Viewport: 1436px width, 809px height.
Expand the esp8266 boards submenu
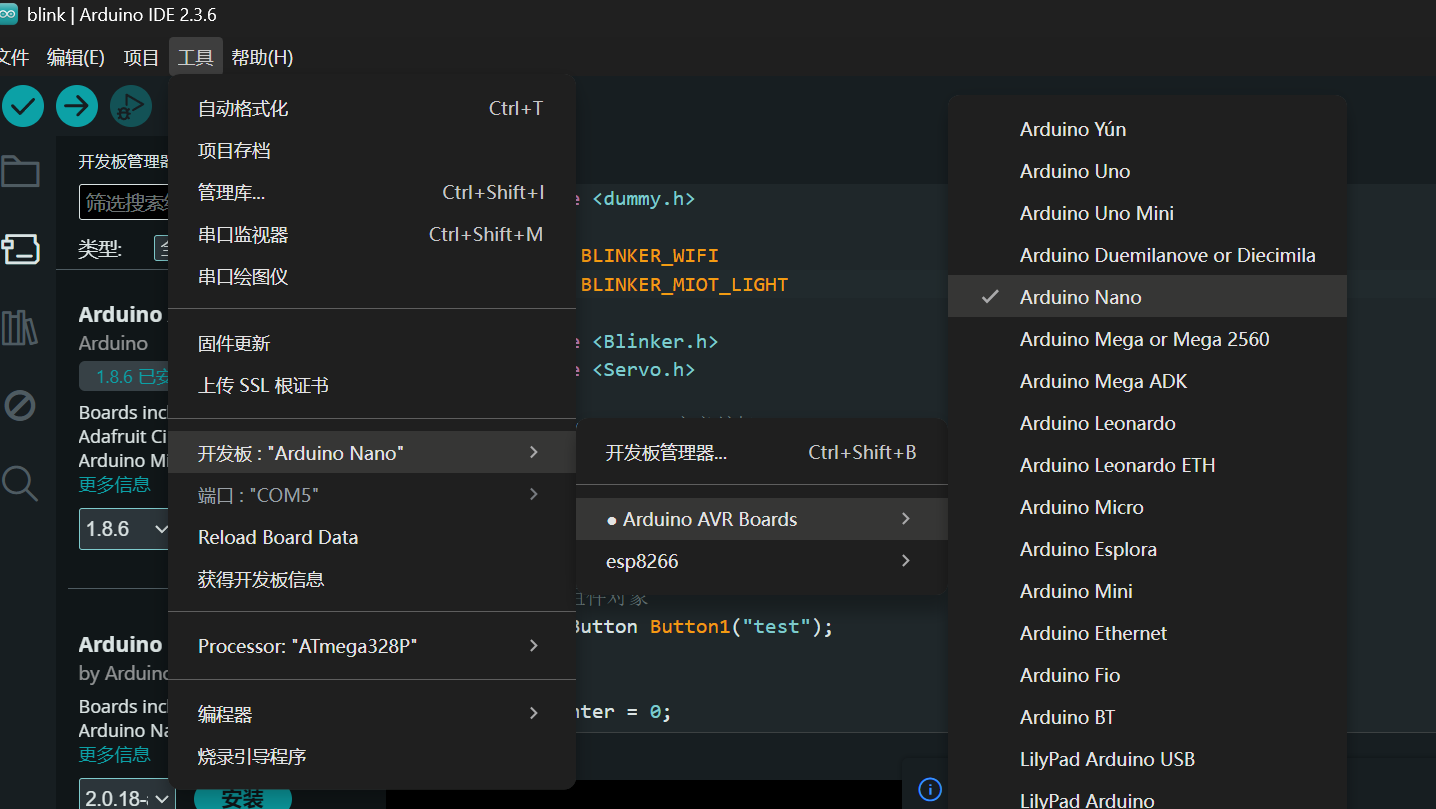tap(761, 561)
